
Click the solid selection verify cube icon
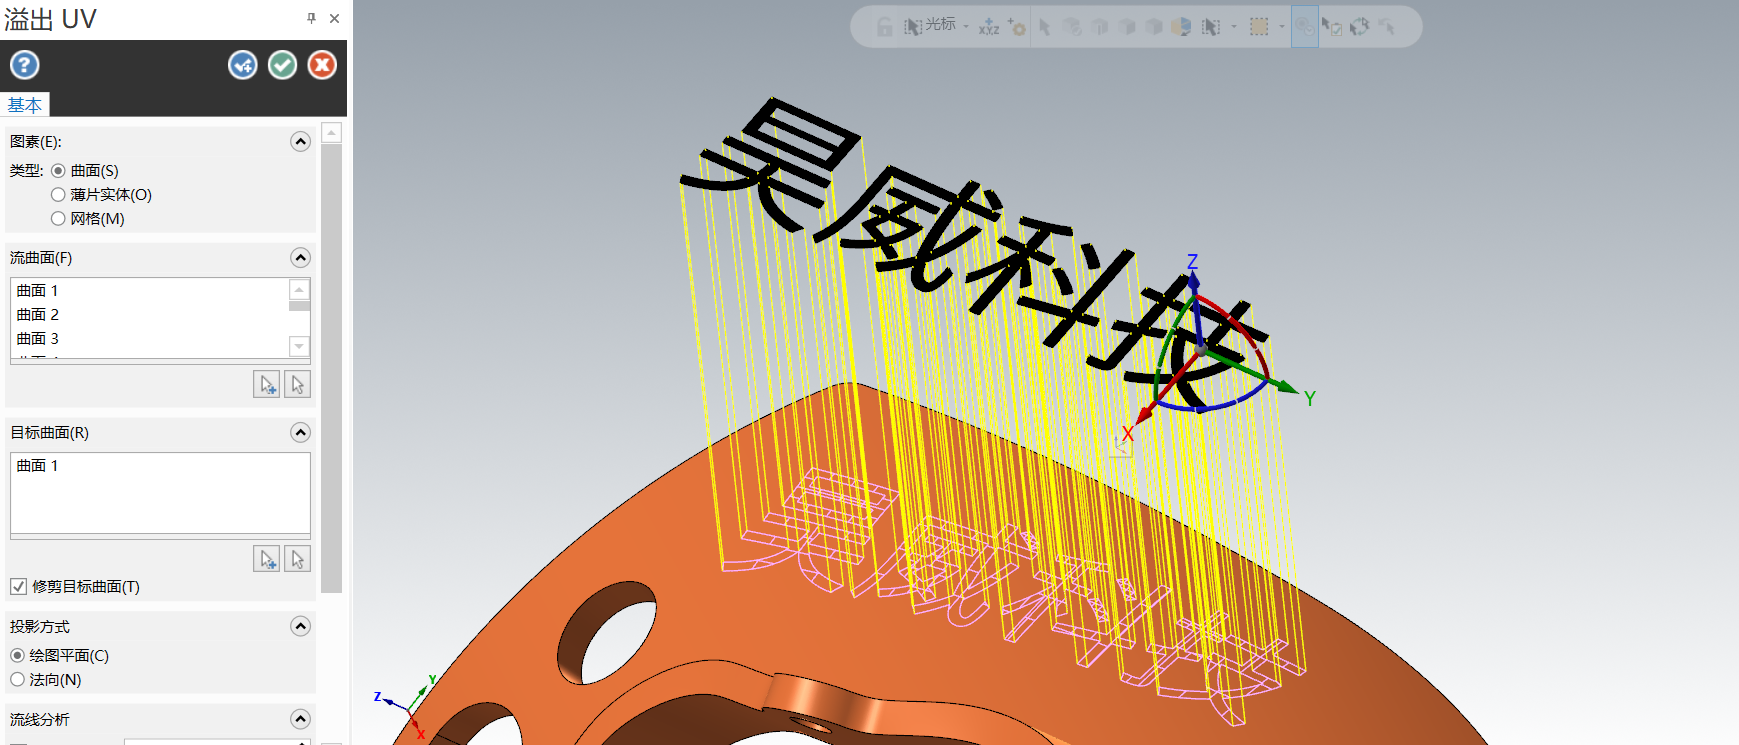pos(1072,27)
